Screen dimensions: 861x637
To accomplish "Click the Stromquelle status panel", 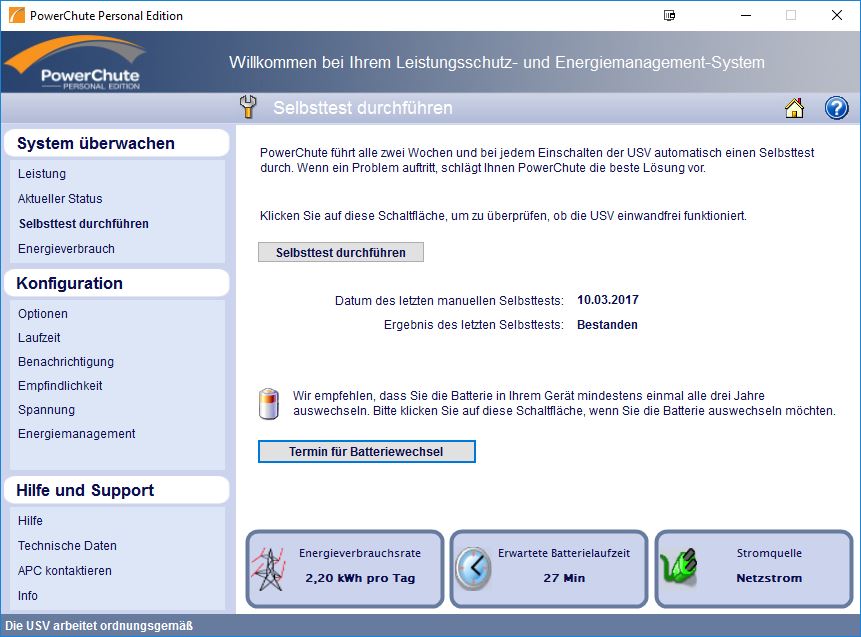I will pyautogui.click(x=754, y=569).
